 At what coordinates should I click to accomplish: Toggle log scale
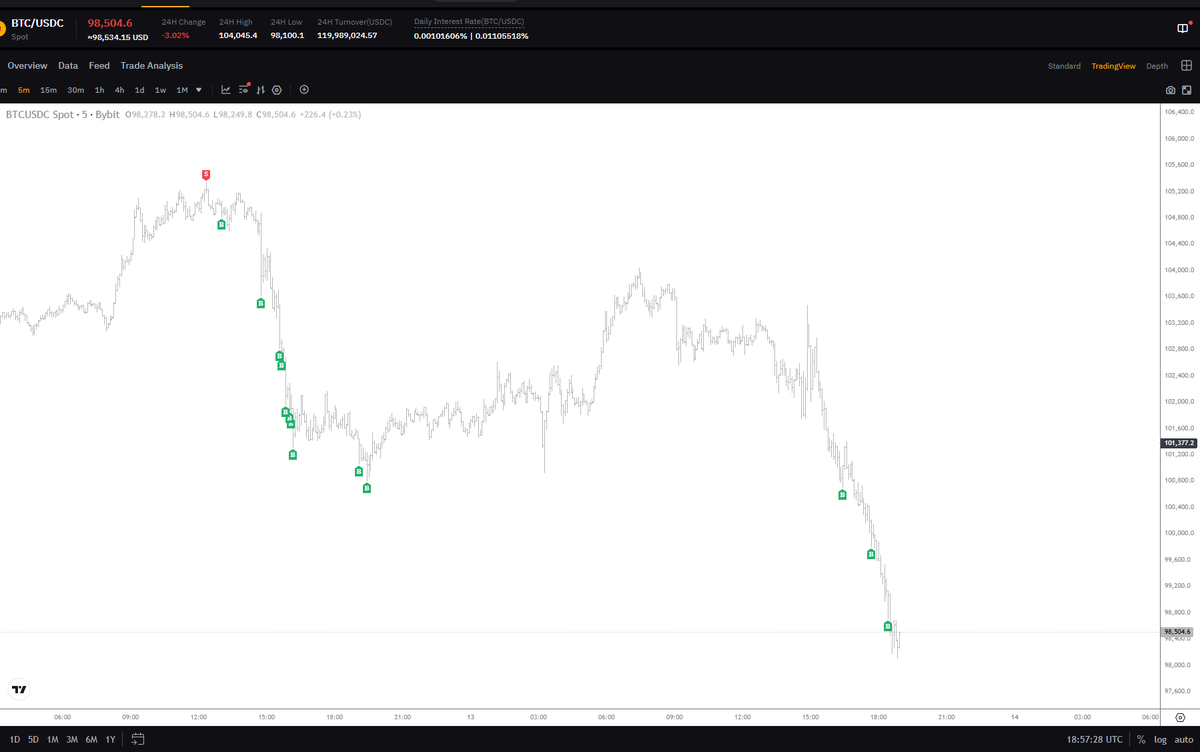pyautogui.click(x=1160, y=739)
